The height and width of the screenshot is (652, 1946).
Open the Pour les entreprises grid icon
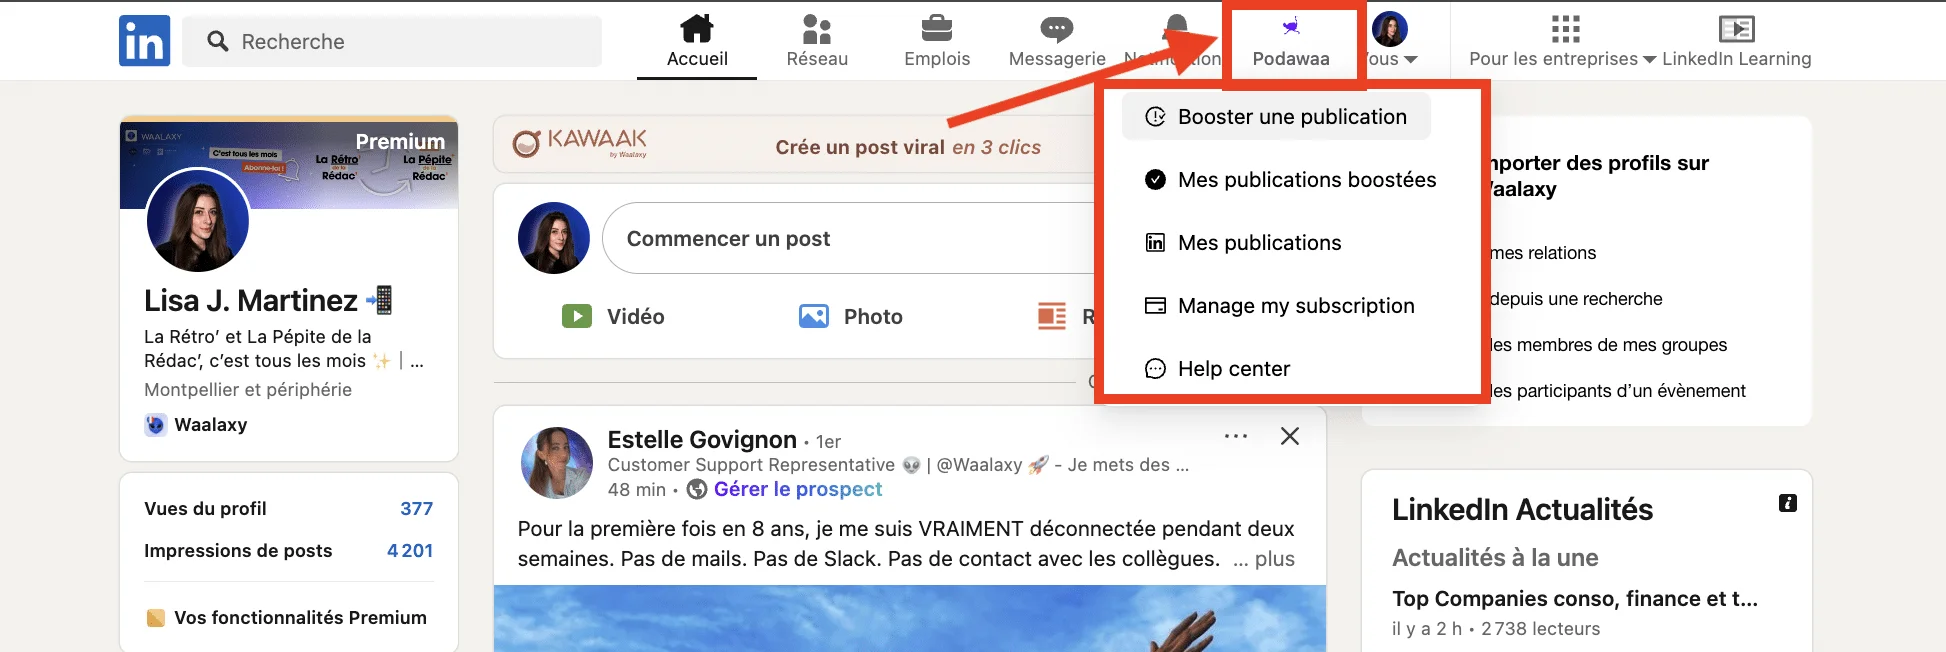tap(1565, 29)
